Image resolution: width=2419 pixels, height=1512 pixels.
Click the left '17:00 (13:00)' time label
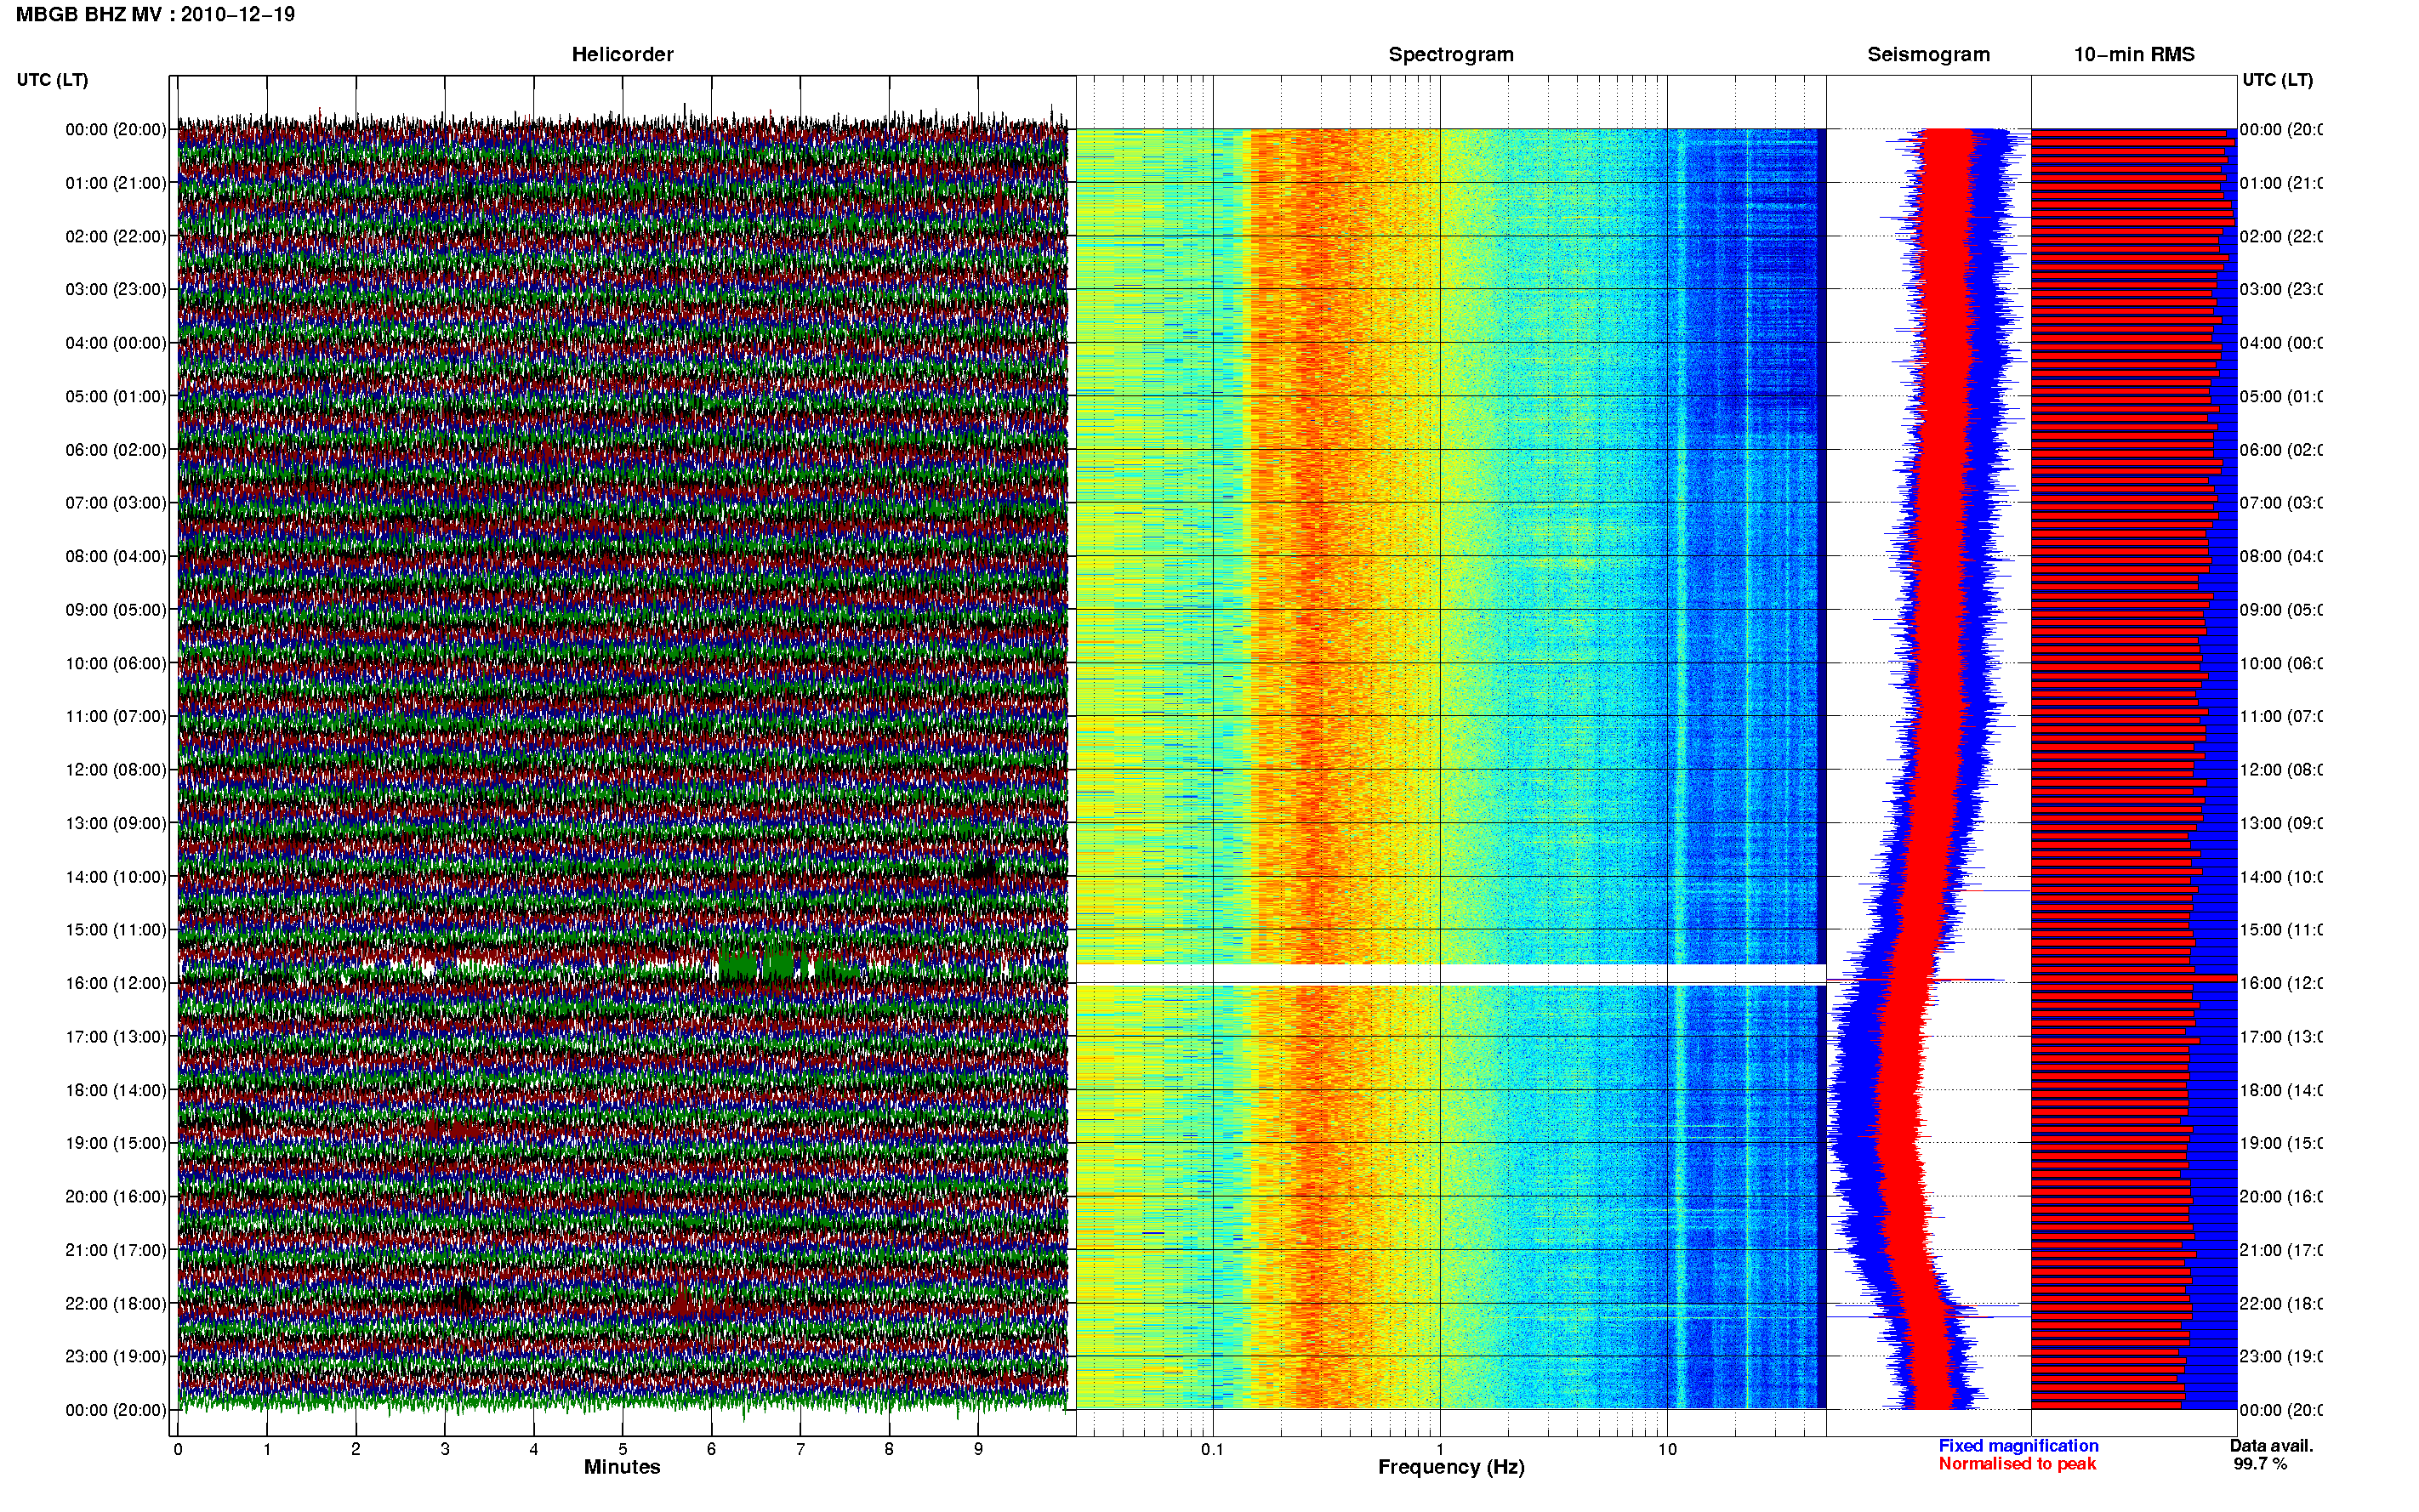pyautogui.click(x=116, y=1037)
